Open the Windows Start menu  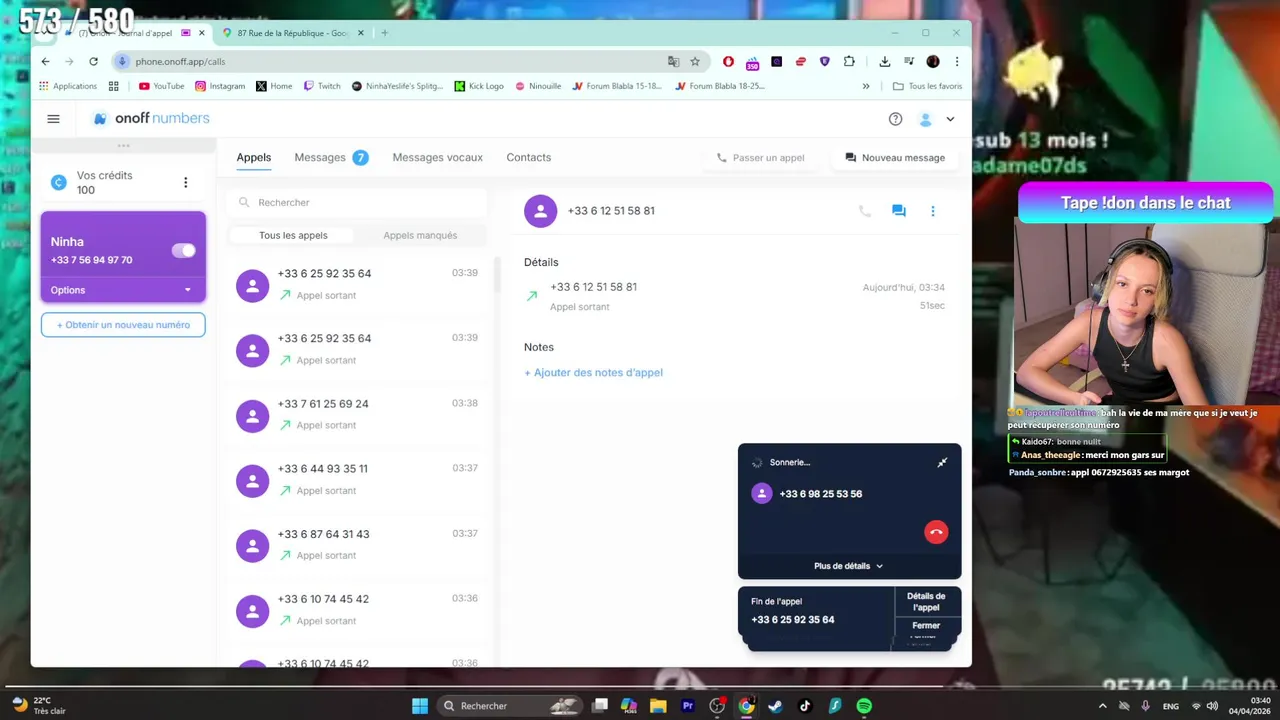coord(420,706)
